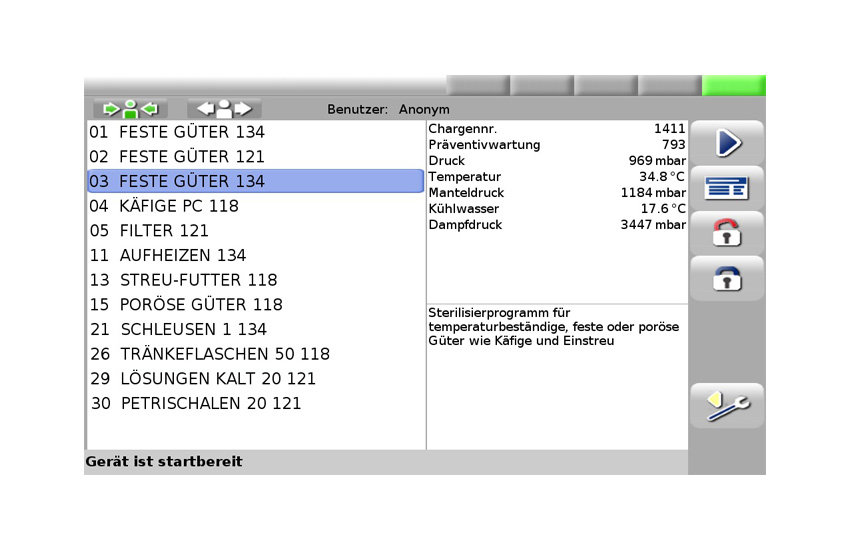Open the wrench service settings icon
The height and width of the screenshot is (550, 850).
[726, 406]
